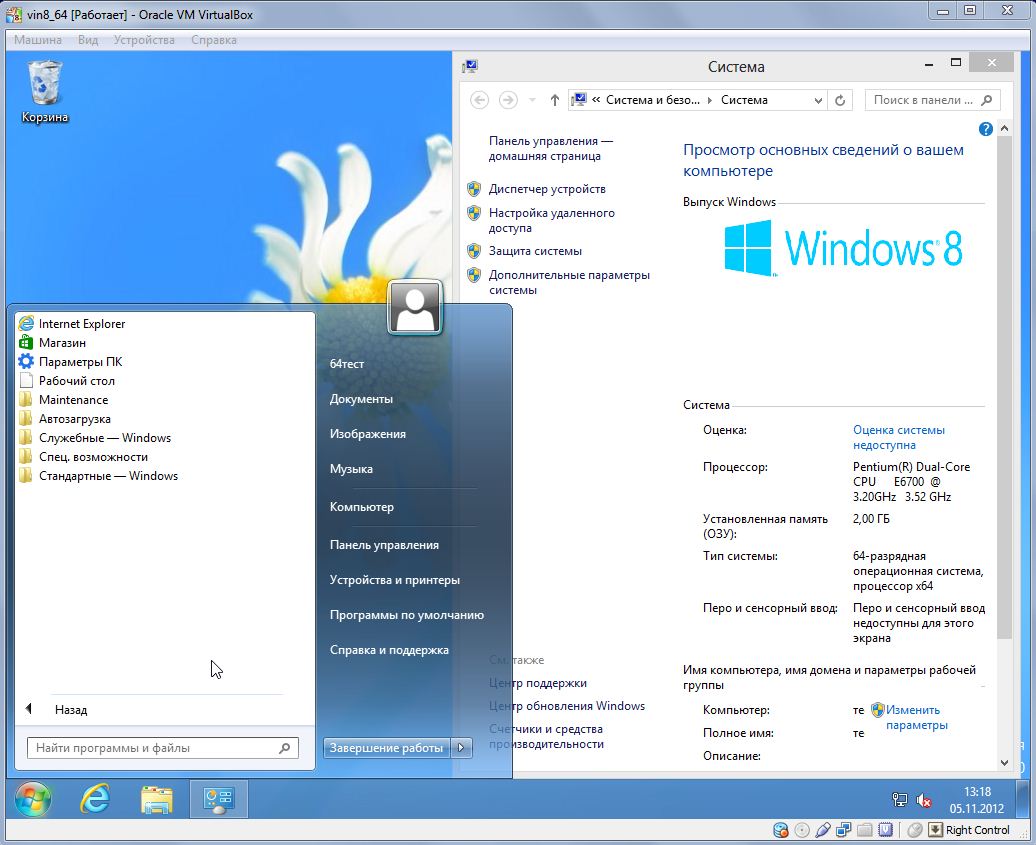Open recent locations dropdown arrow
Viewport: 1036px width, 845px height.
point(532,100)
